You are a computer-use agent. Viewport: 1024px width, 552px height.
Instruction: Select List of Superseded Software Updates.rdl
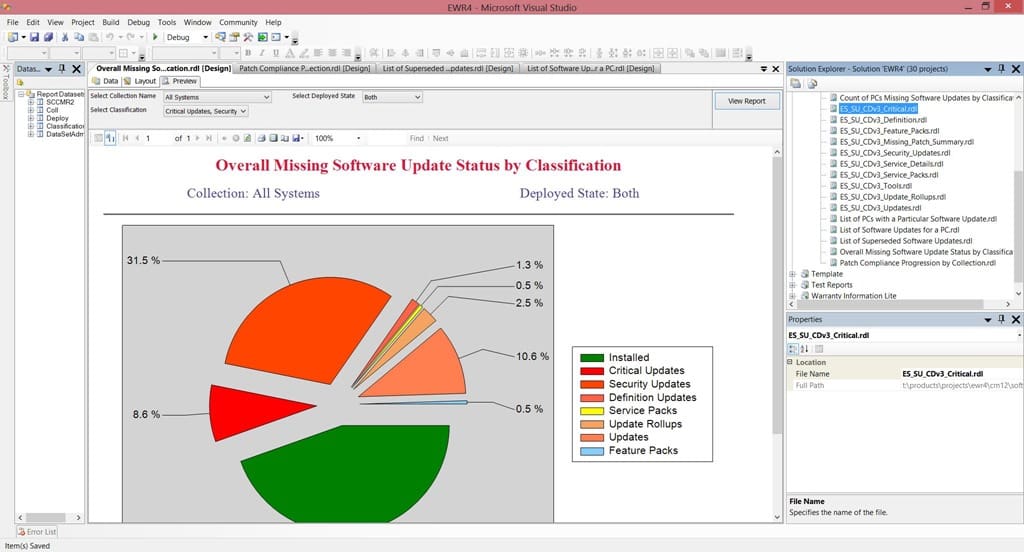click(906, 241)
